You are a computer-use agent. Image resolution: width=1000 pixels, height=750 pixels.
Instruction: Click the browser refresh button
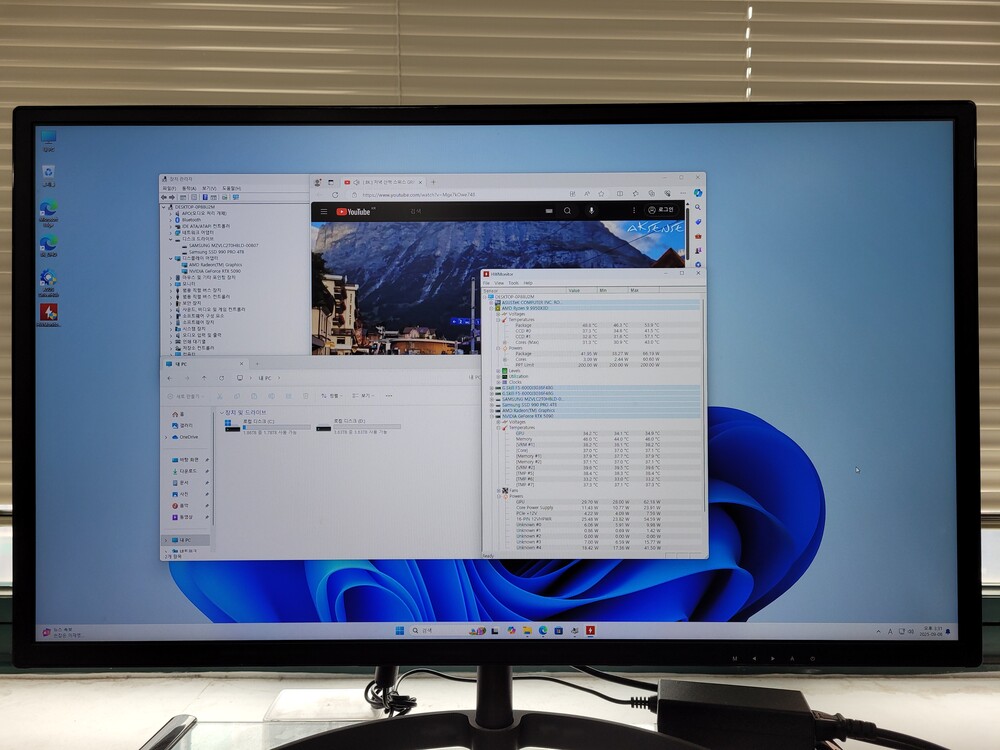[335, 195]
